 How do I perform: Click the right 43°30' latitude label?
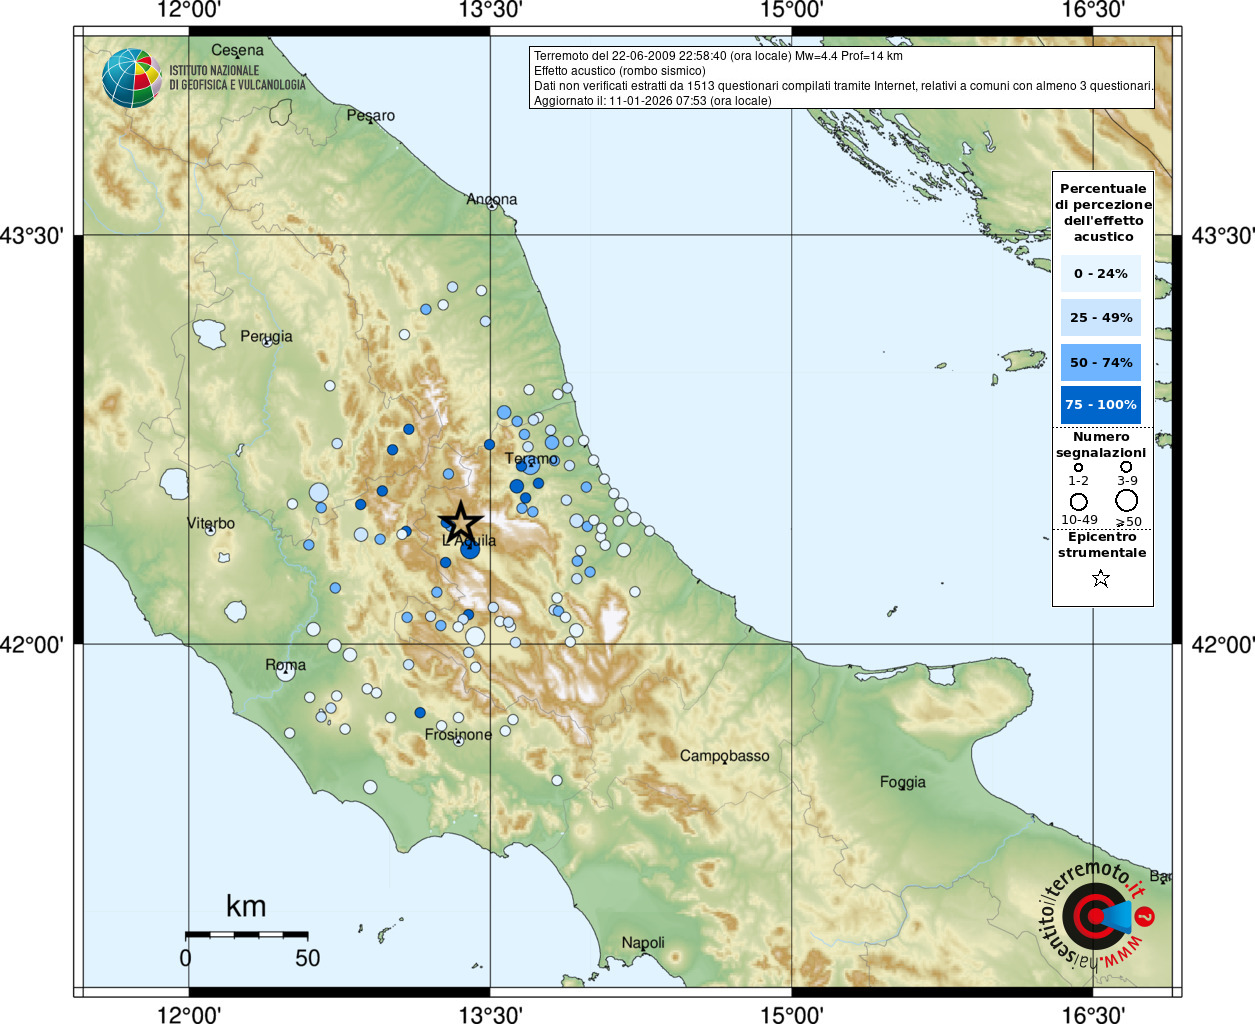point(1223,236)
